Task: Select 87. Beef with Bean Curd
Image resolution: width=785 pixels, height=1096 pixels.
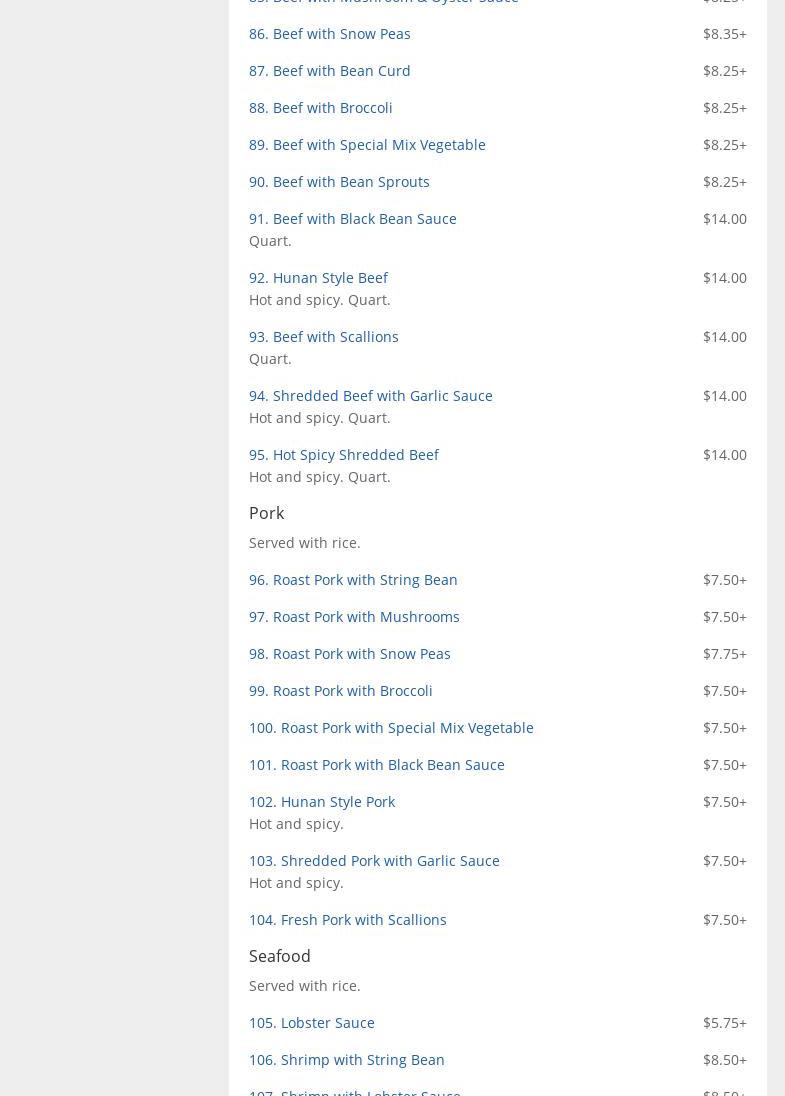Action: 329,71
